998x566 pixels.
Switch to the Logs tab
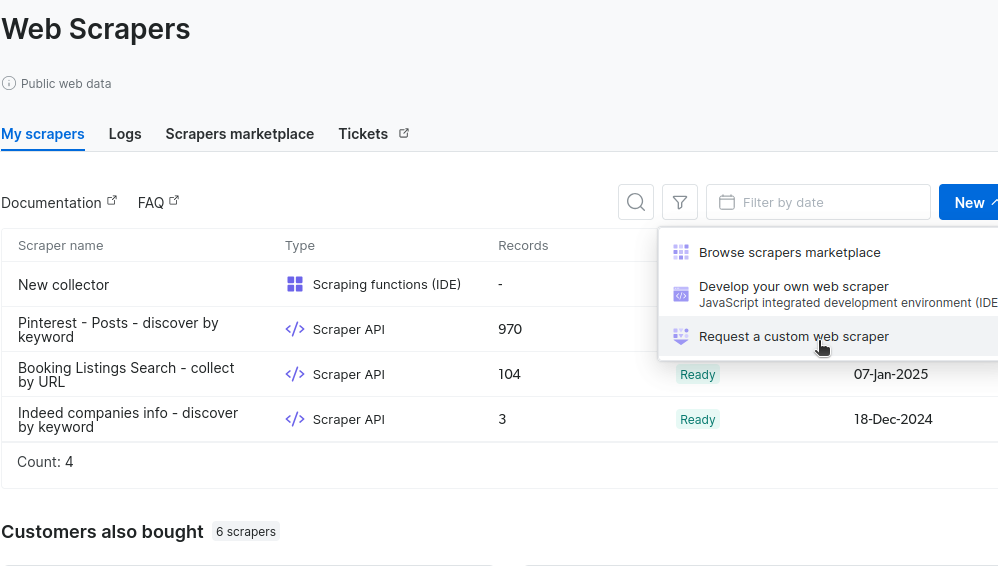[x=125, y=134]
